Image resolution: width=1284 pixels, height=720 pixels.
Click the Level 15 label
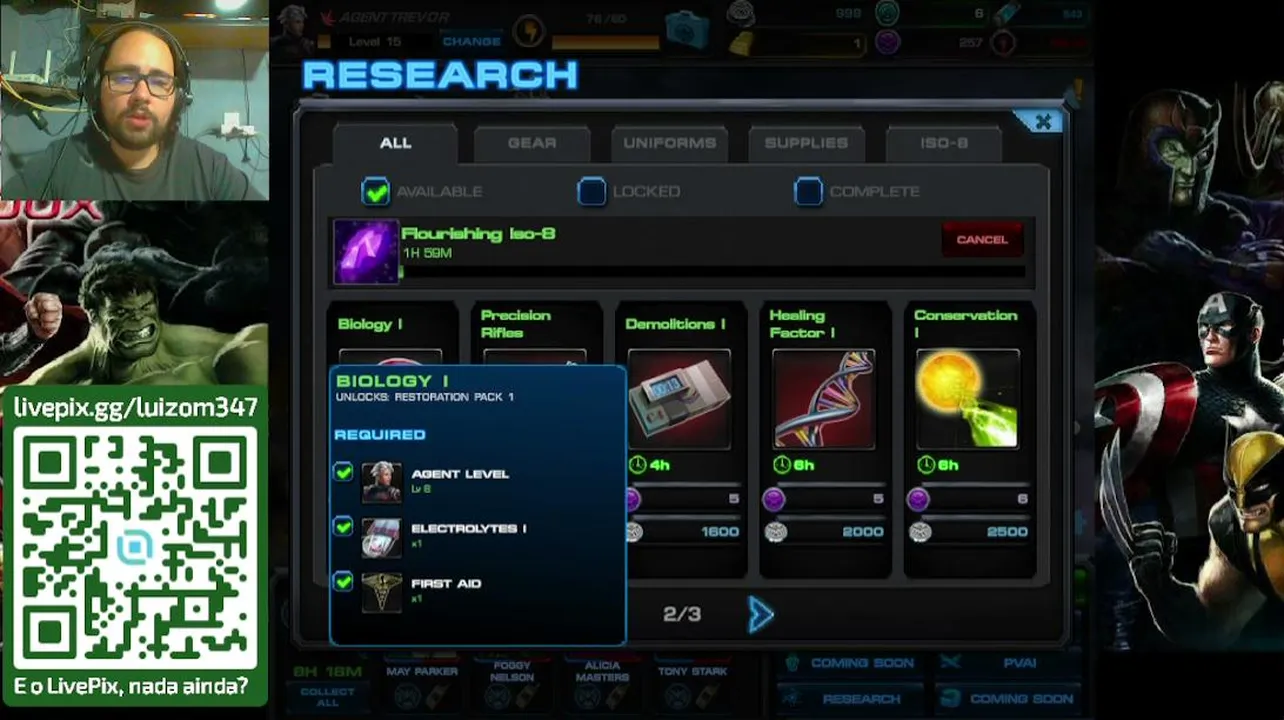pyautogui.click(x=375, y=42)
